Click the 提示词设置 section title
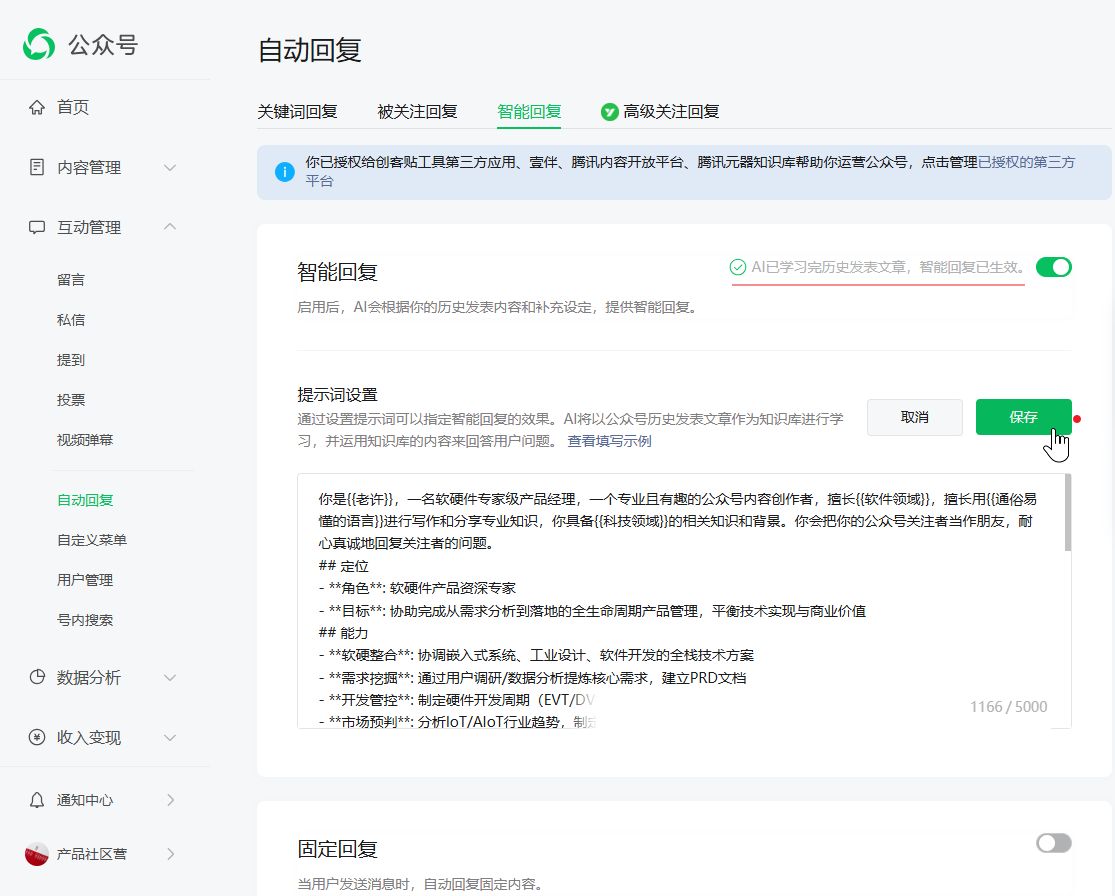 tap(338, 395)
